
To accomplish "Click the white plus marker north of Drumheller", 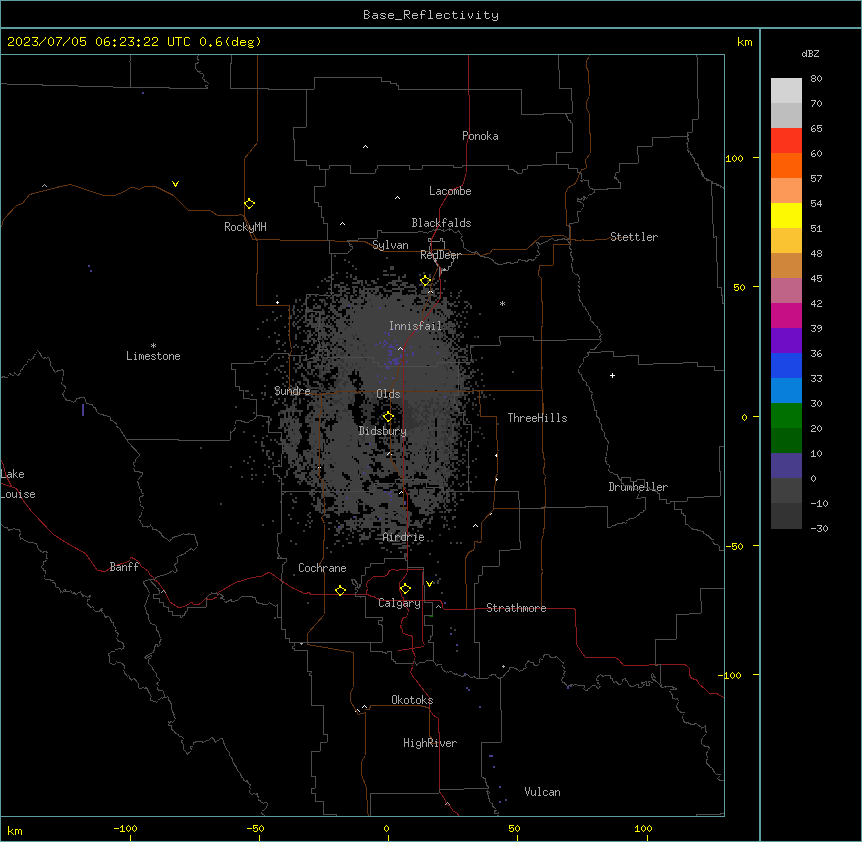I will coord(612,375).
